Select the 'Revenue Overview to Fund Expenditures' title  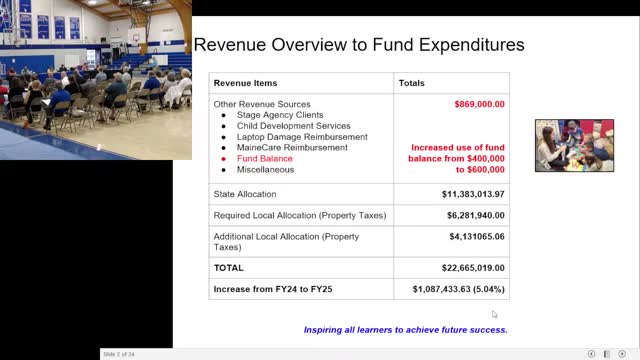359,44
